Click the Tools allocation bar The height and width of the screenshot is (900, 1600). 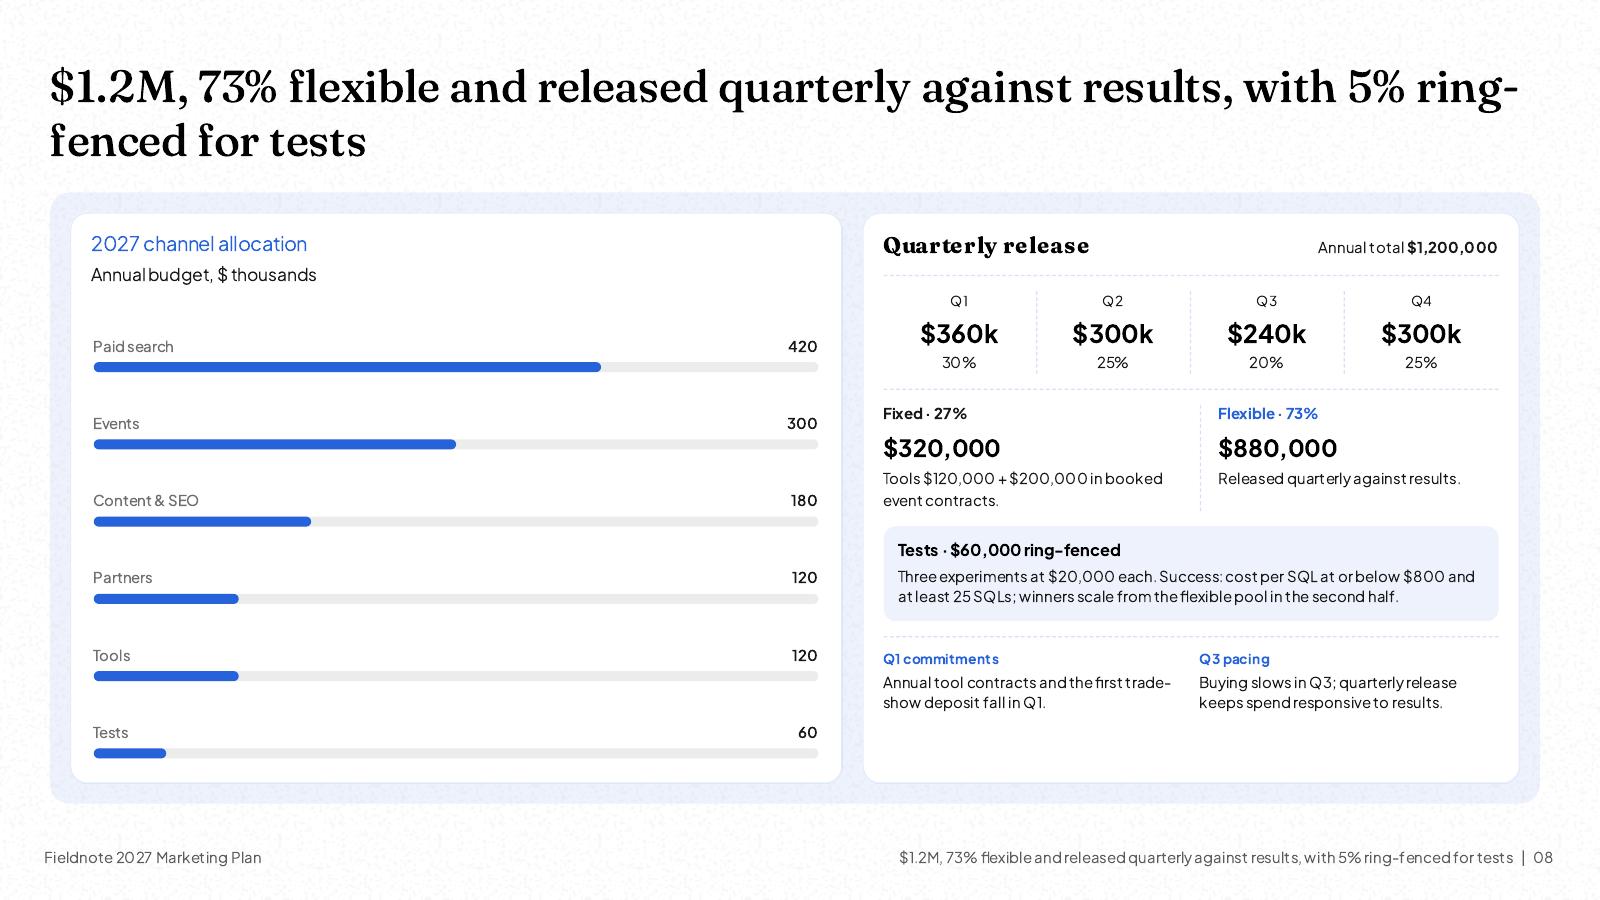pyautogui.click(x=455, y=676)
